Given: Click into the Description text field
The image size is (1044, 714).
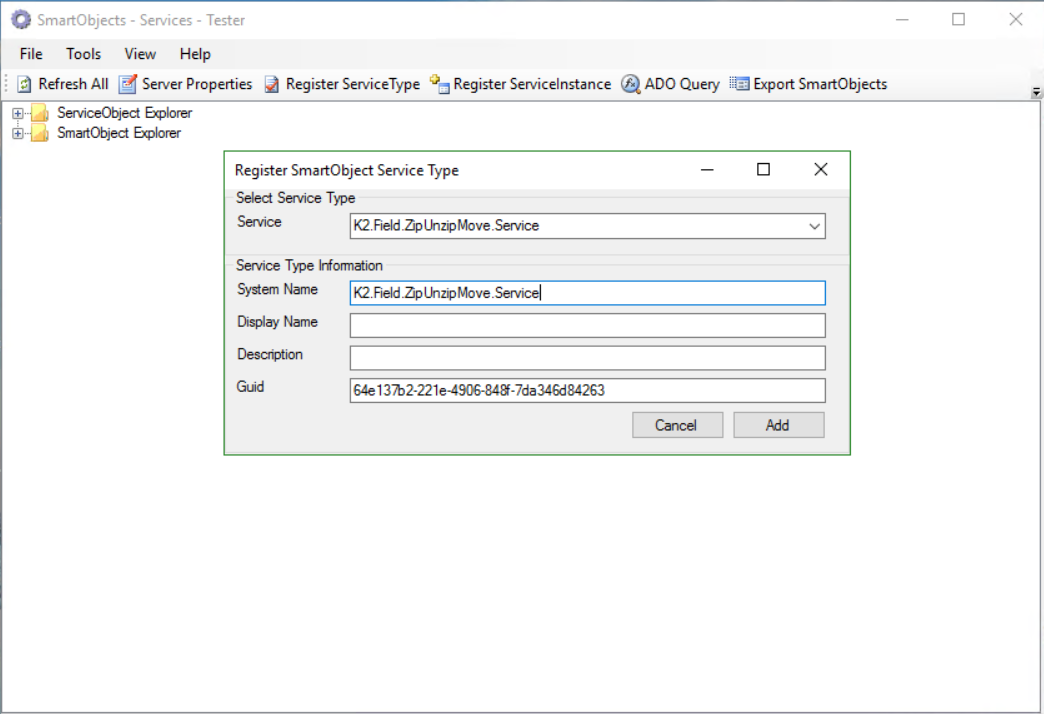Looking at the screenshot, I should coord(587,358).
